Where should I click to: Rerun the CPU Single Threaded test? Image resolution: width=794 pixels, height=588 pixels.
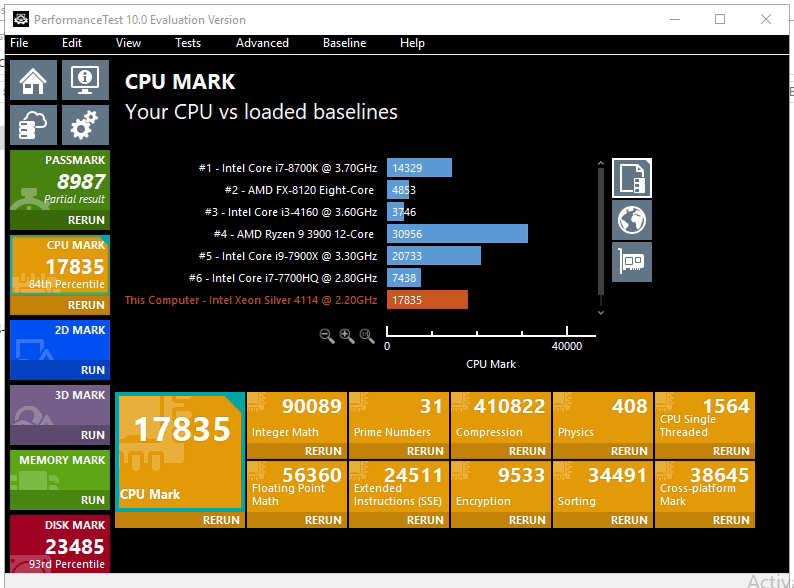[x=731, y=451]
